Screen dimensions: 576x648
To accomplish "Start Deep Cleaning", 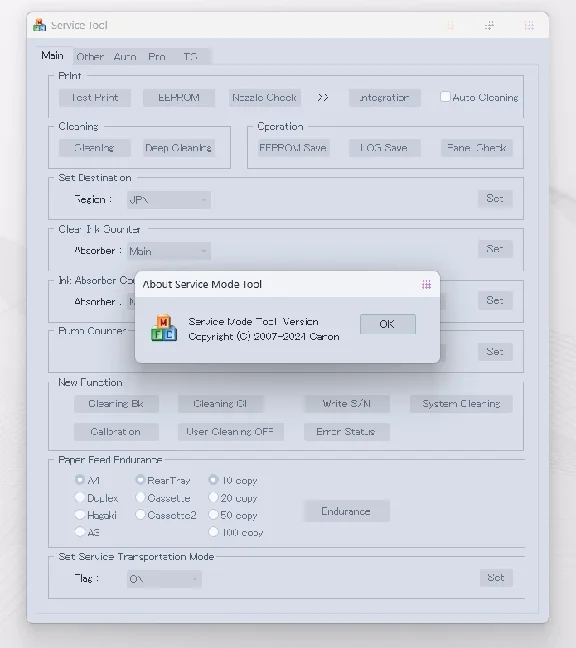I will coord(179,148).
